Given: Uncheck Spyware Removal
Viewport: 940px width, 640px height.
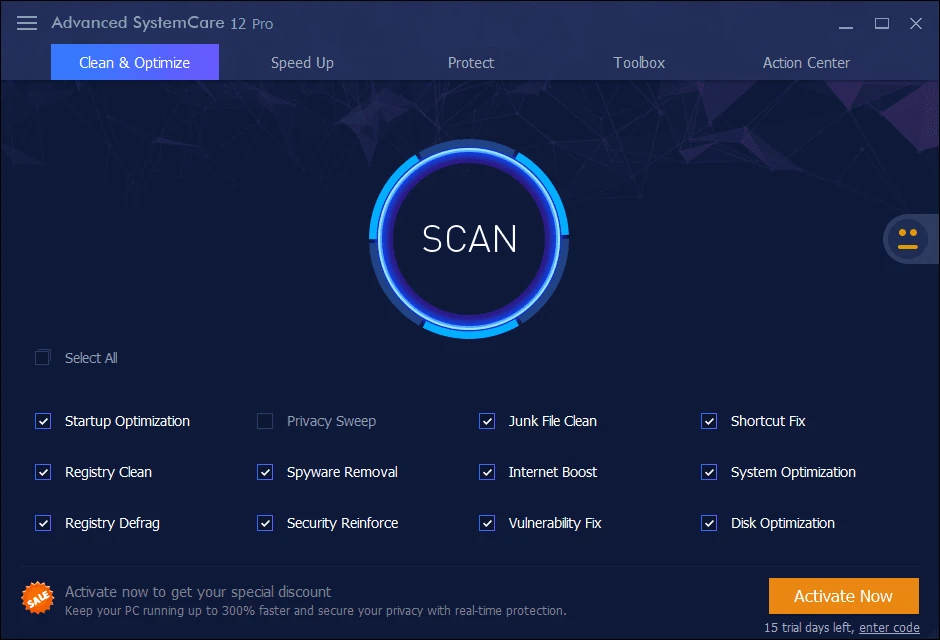Looking at the screenshot, I should (265, 471).
